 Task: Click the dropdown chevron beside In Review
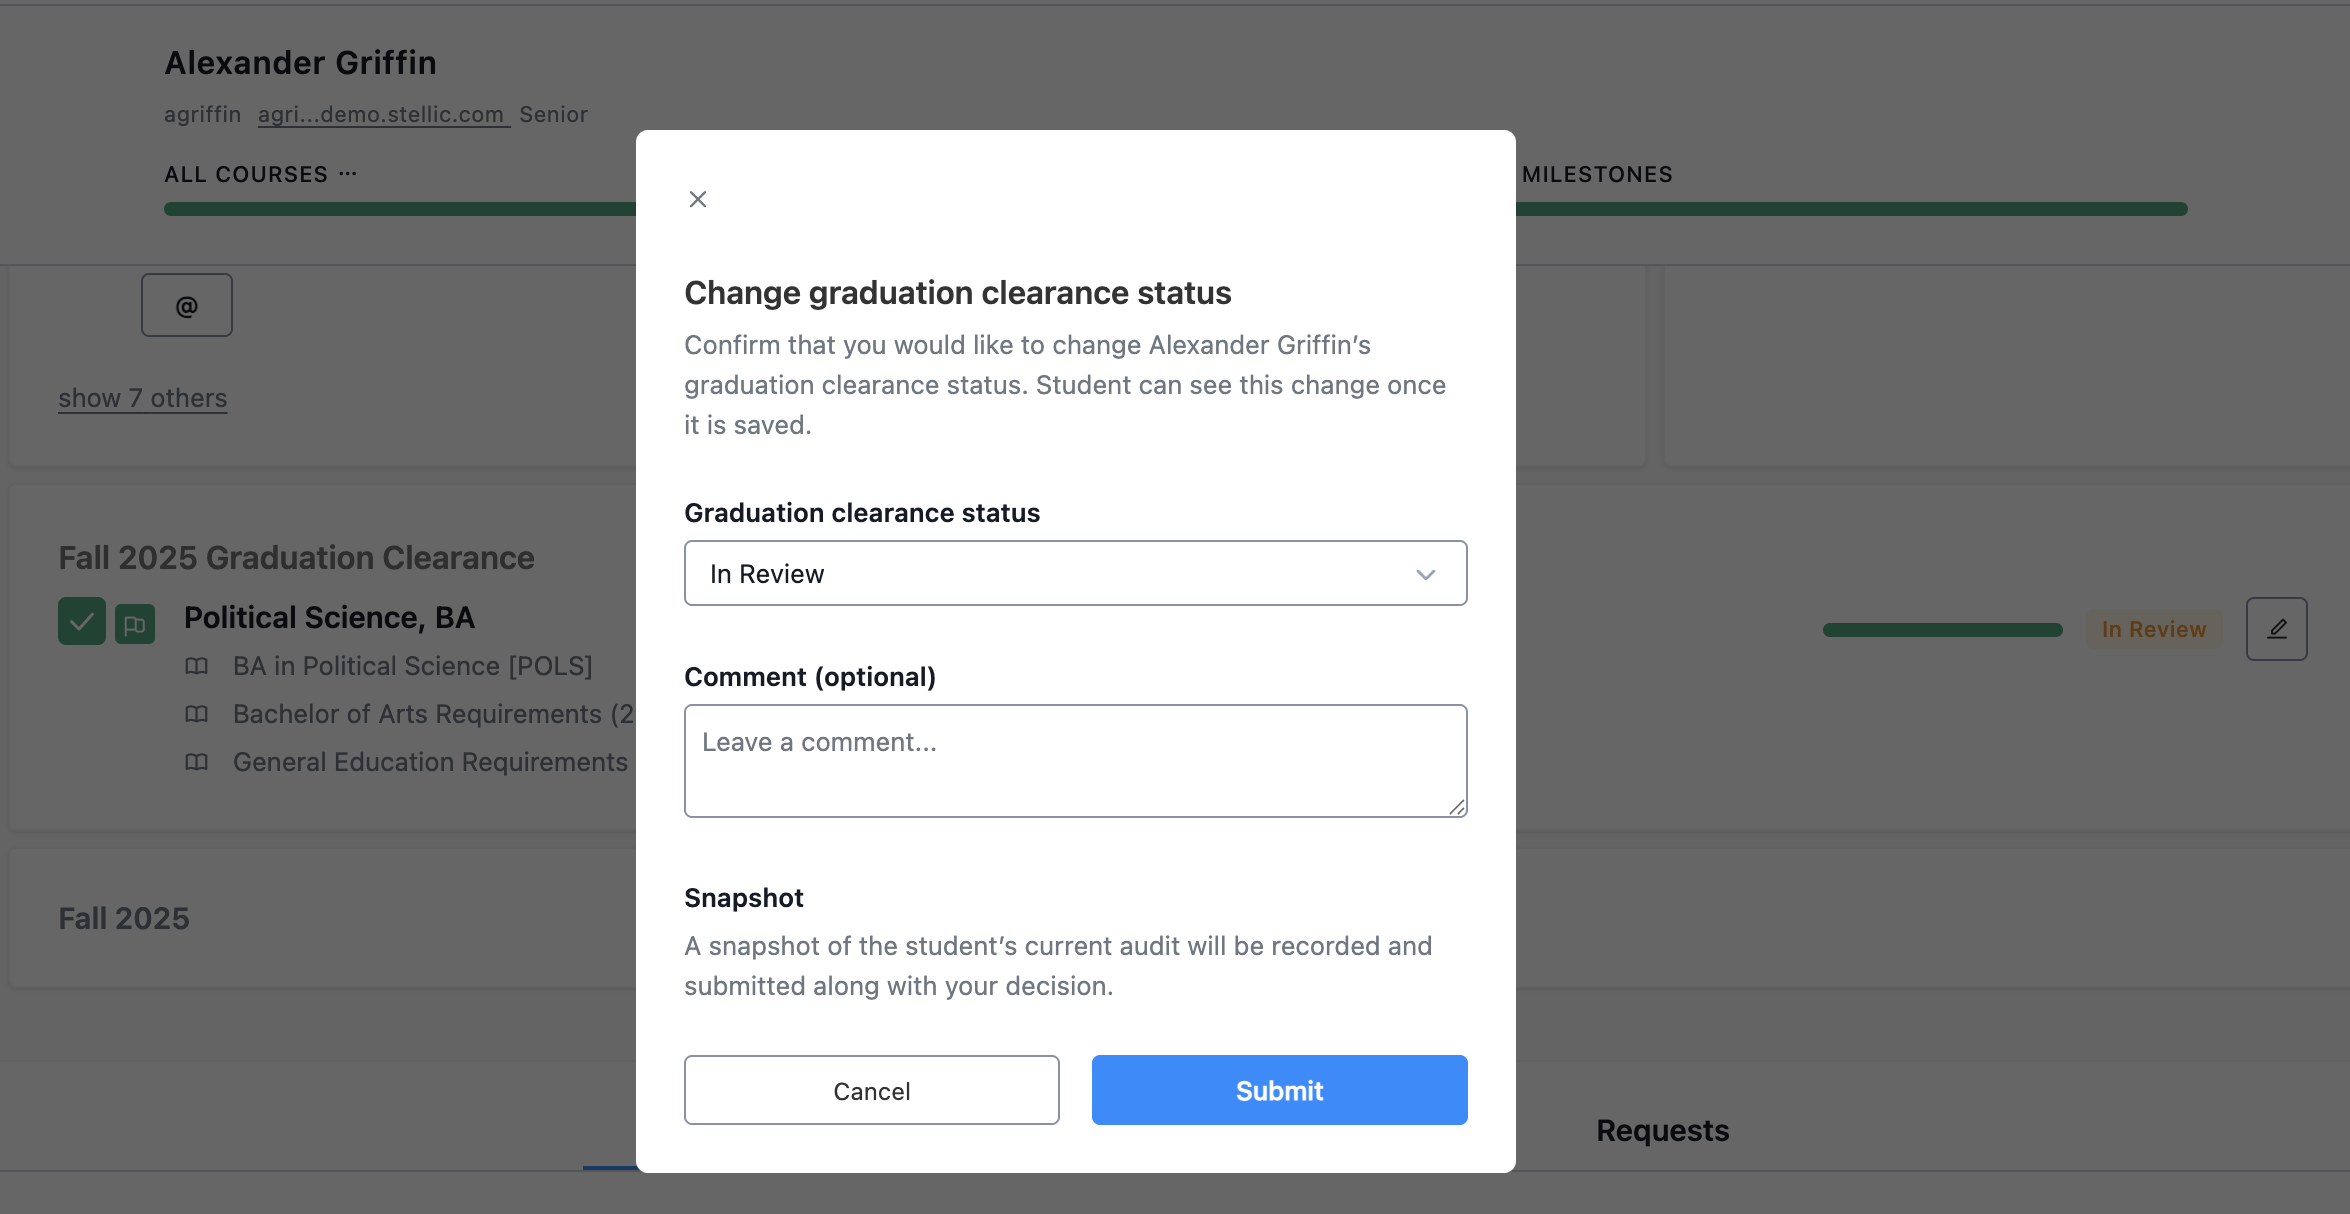[x=1425, y=574]
